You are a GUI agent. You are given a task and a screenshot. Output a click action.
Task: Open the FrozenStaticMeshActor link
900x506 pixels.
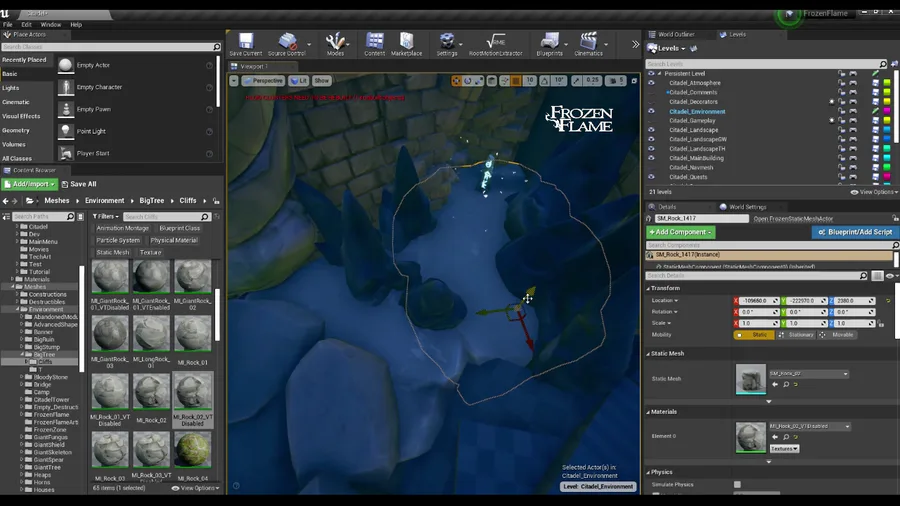pyautogui.click(x=793, y=219)
